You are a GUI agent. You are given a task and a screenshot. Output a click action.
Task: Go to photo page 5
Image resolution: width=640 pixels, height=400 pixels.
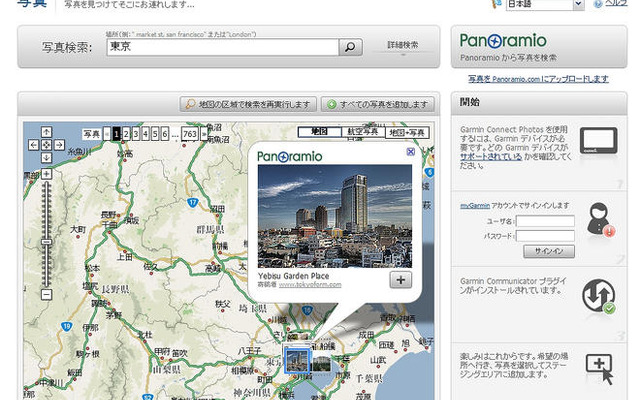[155, 134]
